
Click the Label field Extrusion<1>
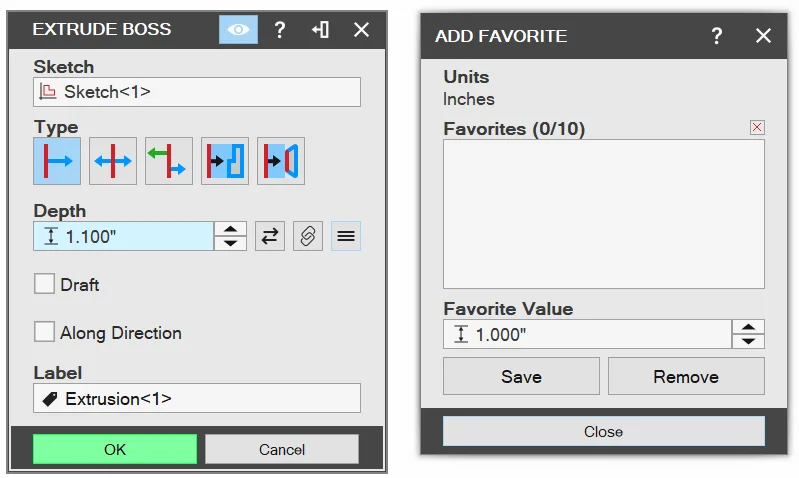[197, 398]
